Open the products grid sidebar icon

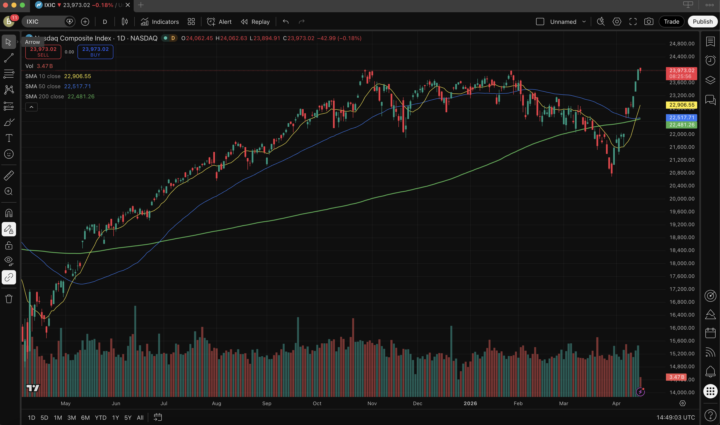pyautogui.click(x=710, y=391)
